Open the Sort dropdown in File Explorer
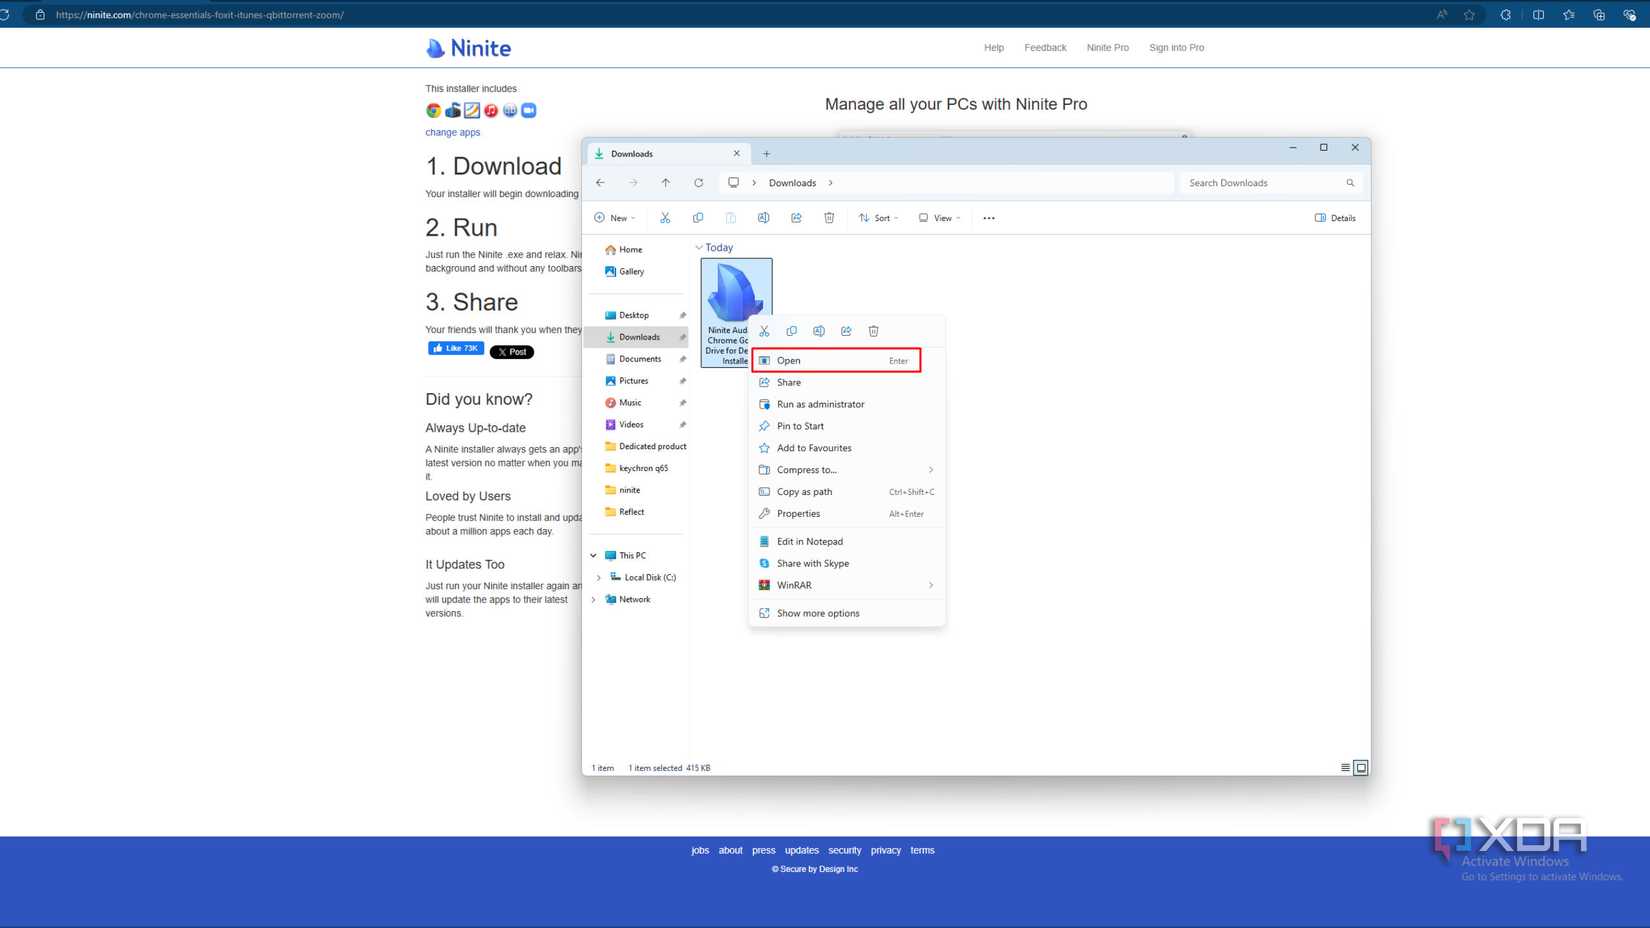The image size is (1650, 928). click(878, 217)
